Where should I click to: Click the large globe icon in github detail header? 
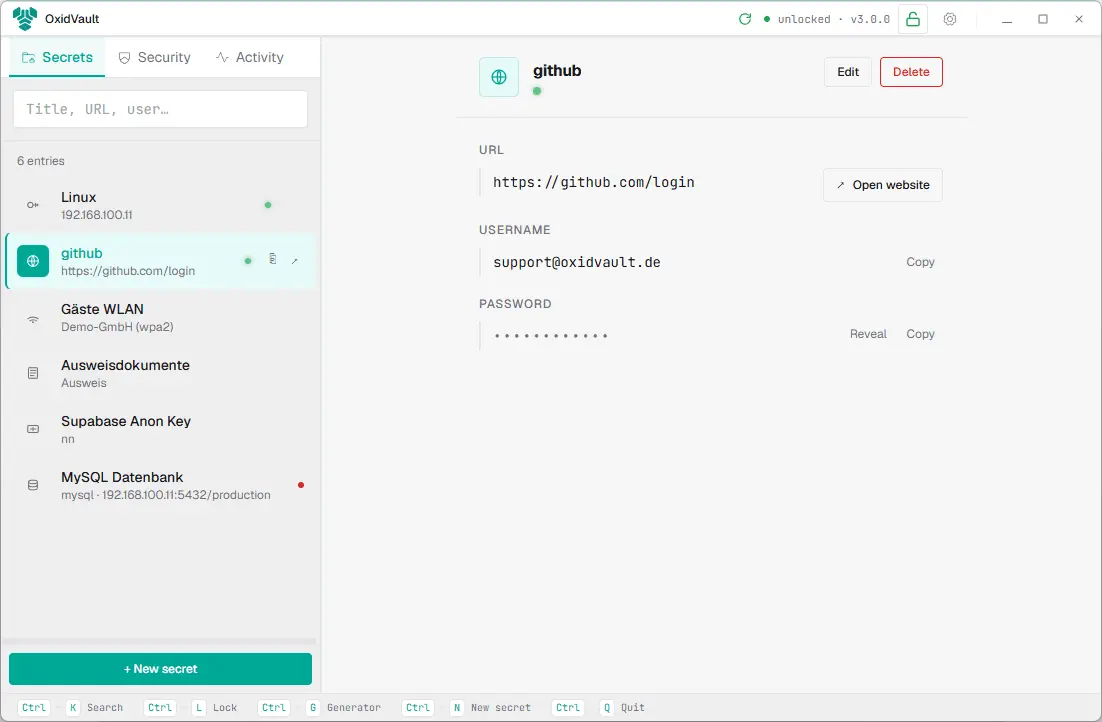coord(499,77)
